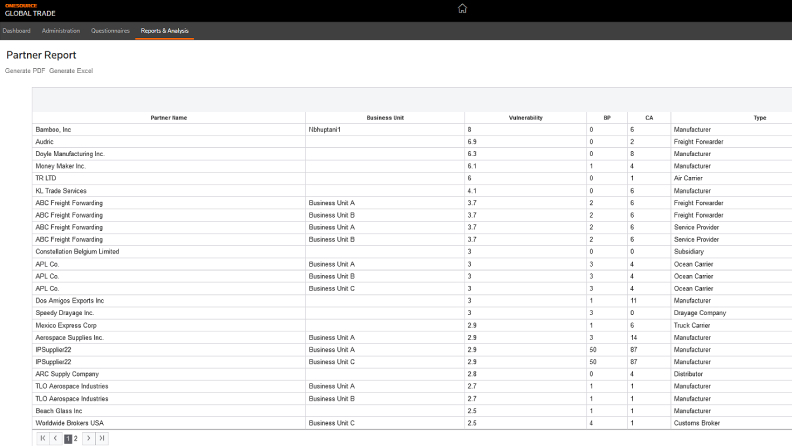Open the Administration menu
The image size is (792, 446).
click(x=61, y=31)
